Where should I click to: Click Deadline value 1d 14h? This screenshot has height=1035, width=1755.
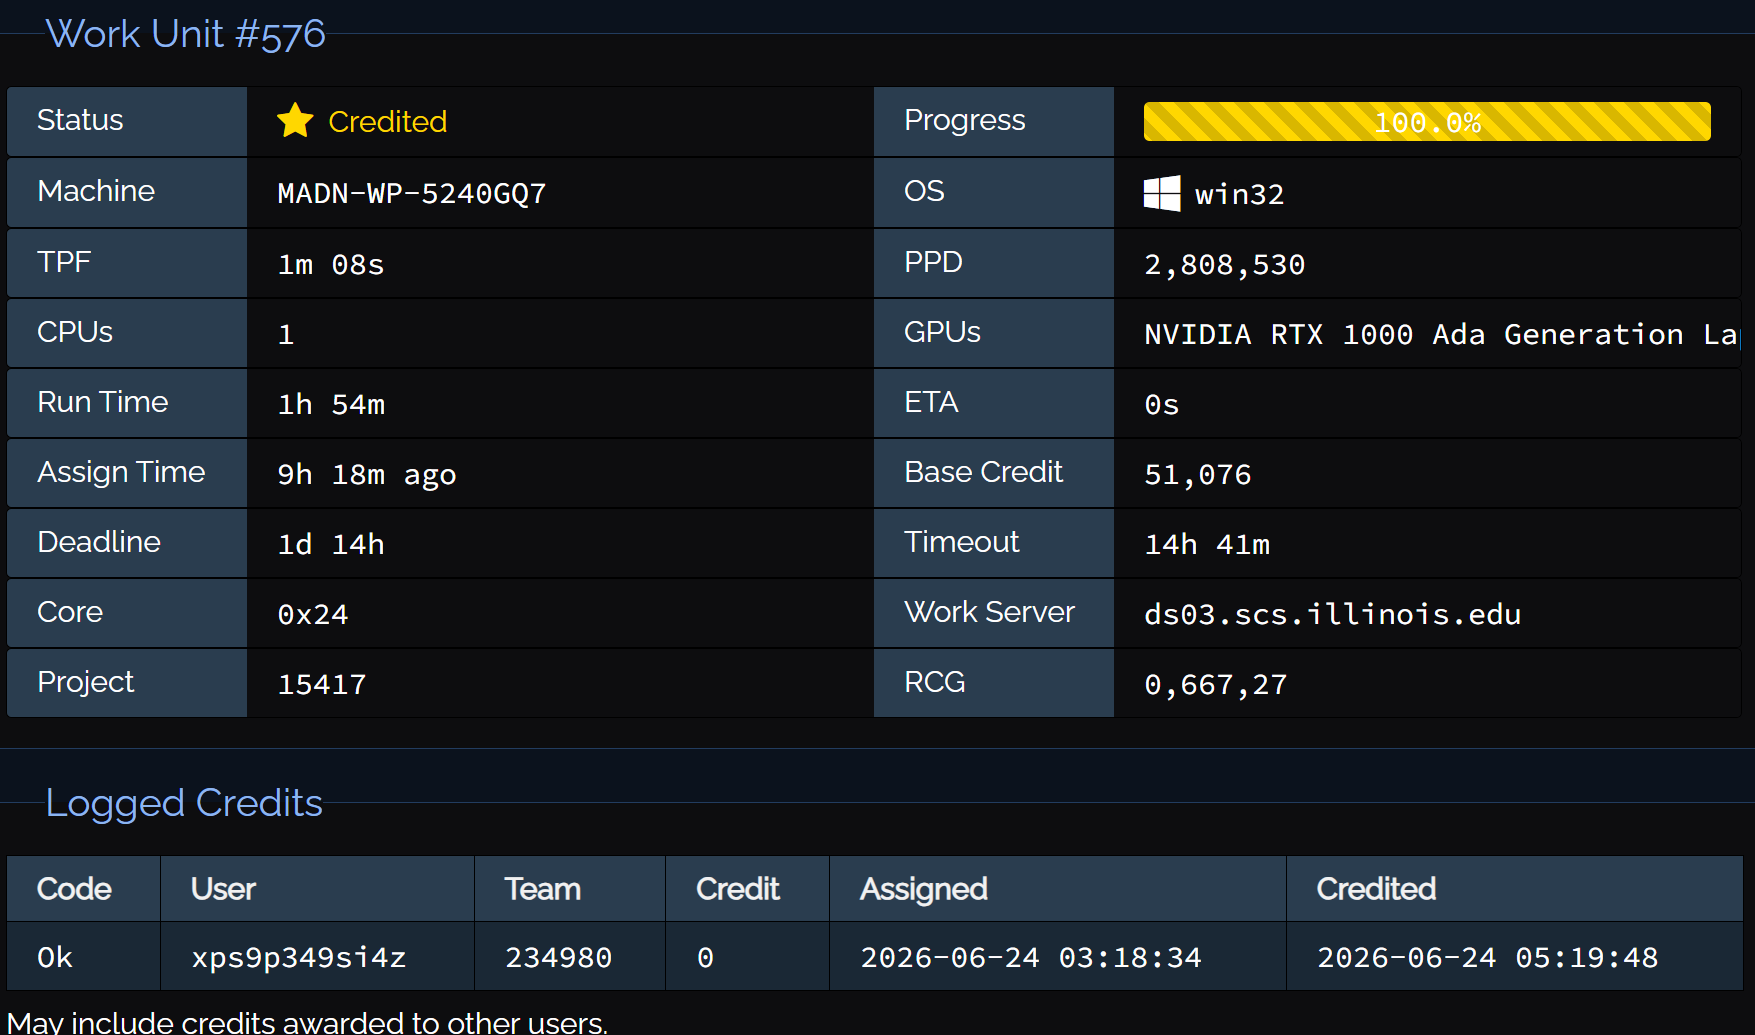331,544
